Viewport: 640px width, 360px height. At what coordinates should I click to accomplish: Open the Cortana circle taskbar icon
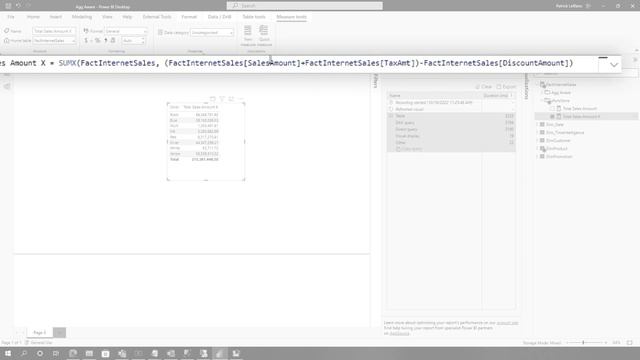click(40, 353)
